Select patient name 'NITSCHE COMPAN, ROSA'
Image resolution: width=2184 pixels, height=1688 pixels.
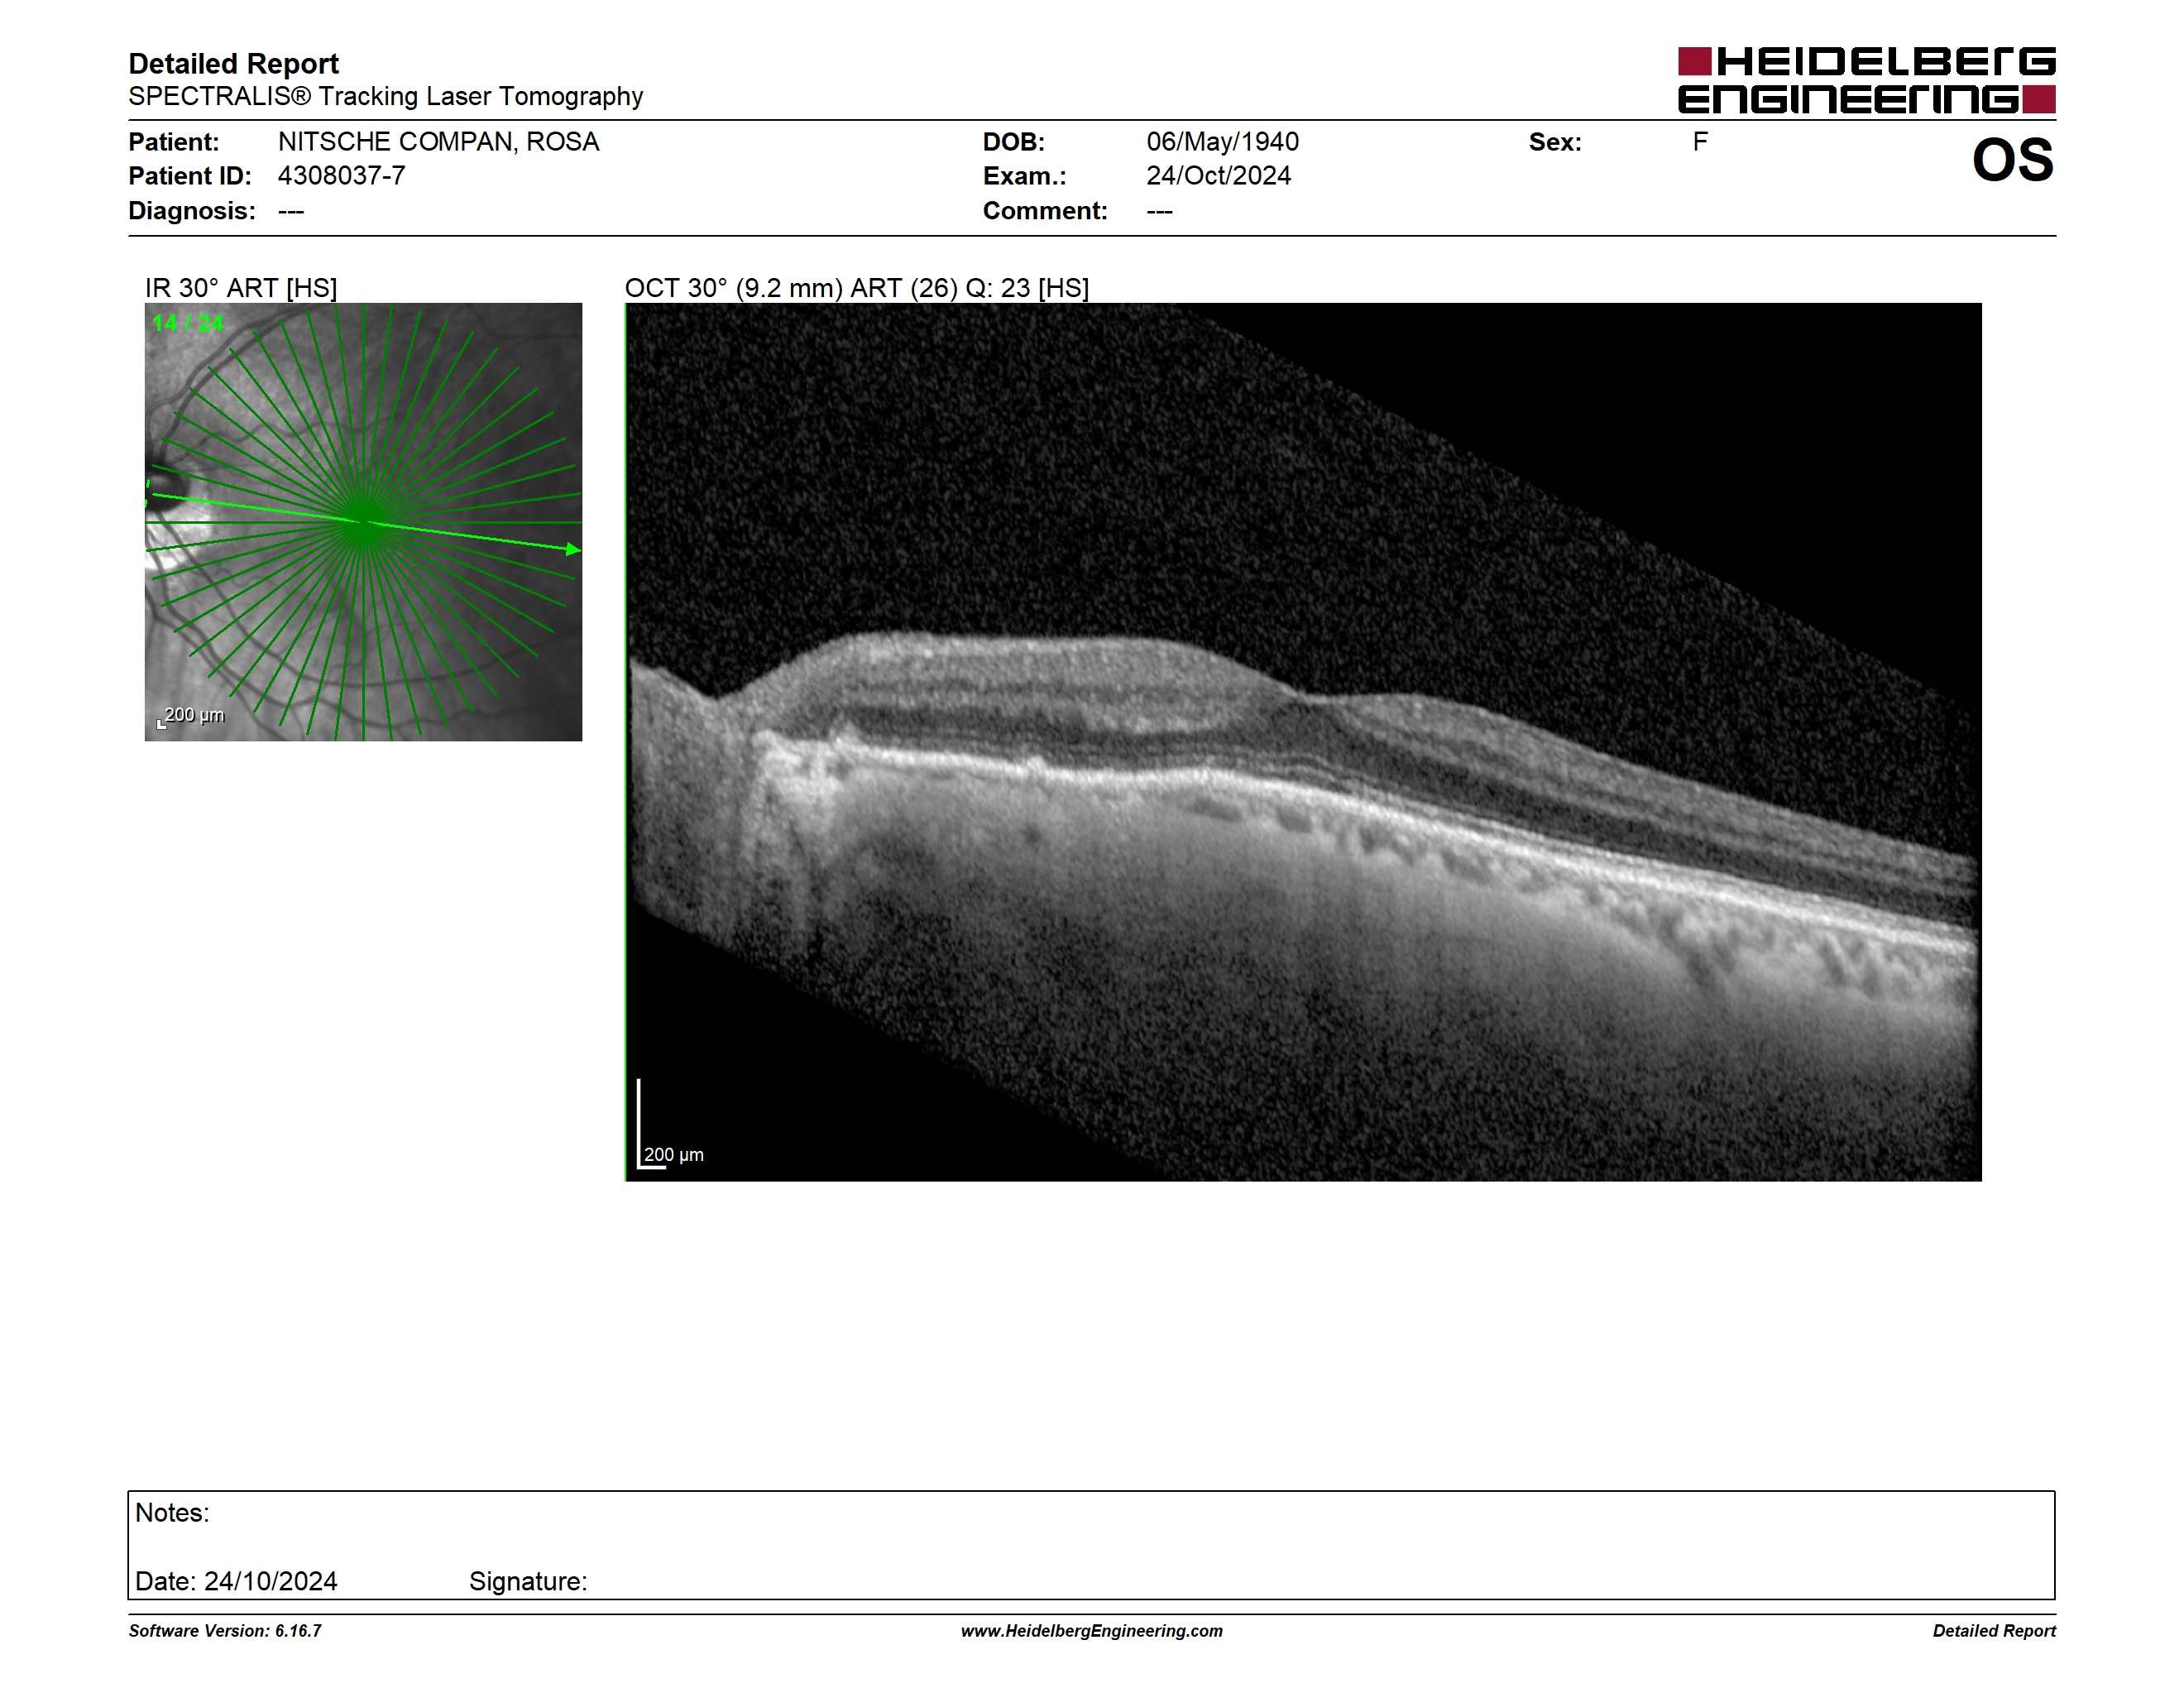[438, 142]
